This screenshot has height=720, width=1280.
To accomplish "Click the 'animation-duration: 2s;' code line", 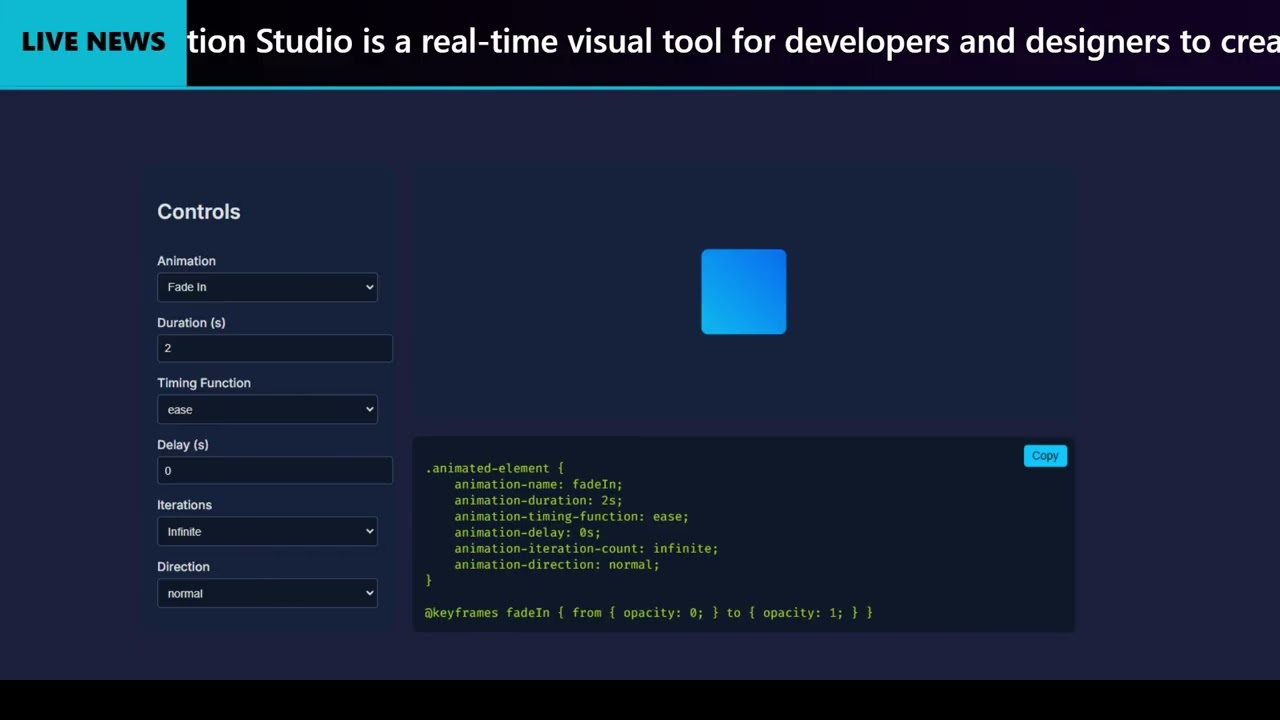I will click(538, 500).
